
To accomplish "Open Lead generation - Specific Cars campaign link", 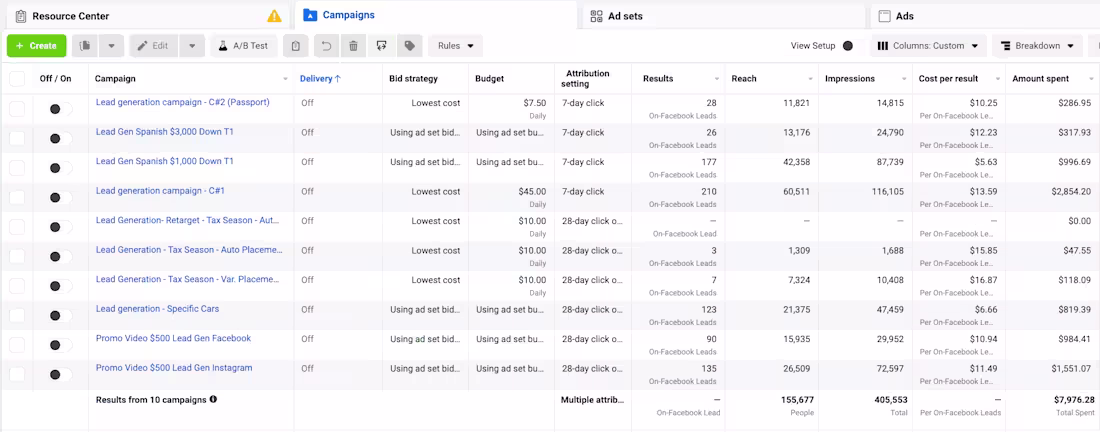I will click(x=157, y=309).
